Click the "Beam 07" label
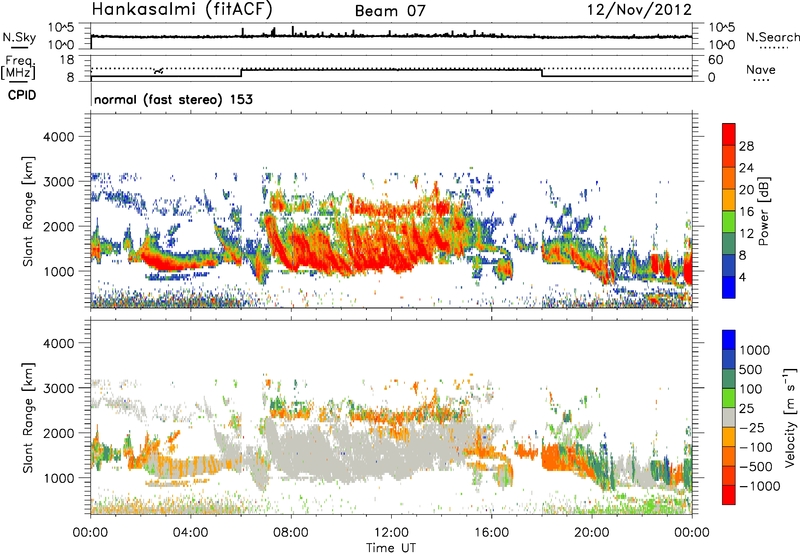 (x=390, y=11)
